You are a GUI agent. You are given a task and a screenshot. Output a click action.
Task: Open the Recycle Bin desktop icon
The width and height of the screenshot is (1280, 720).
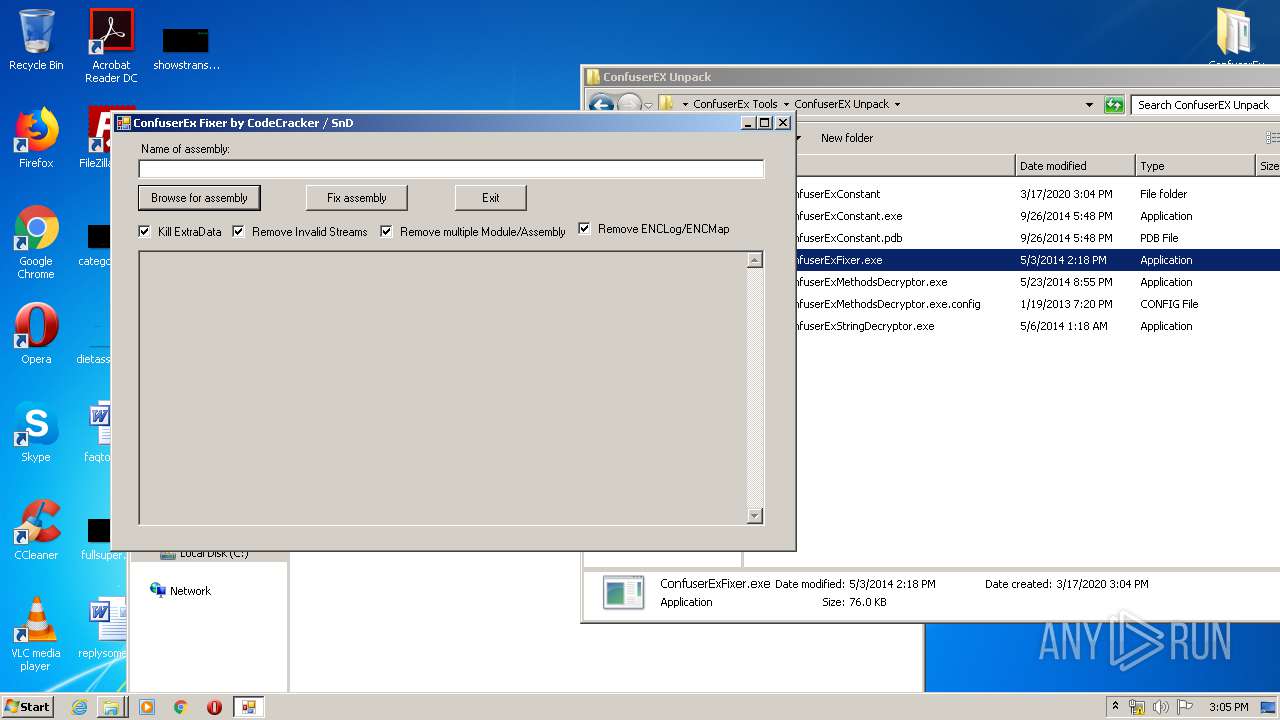click(x=36, y=40)
